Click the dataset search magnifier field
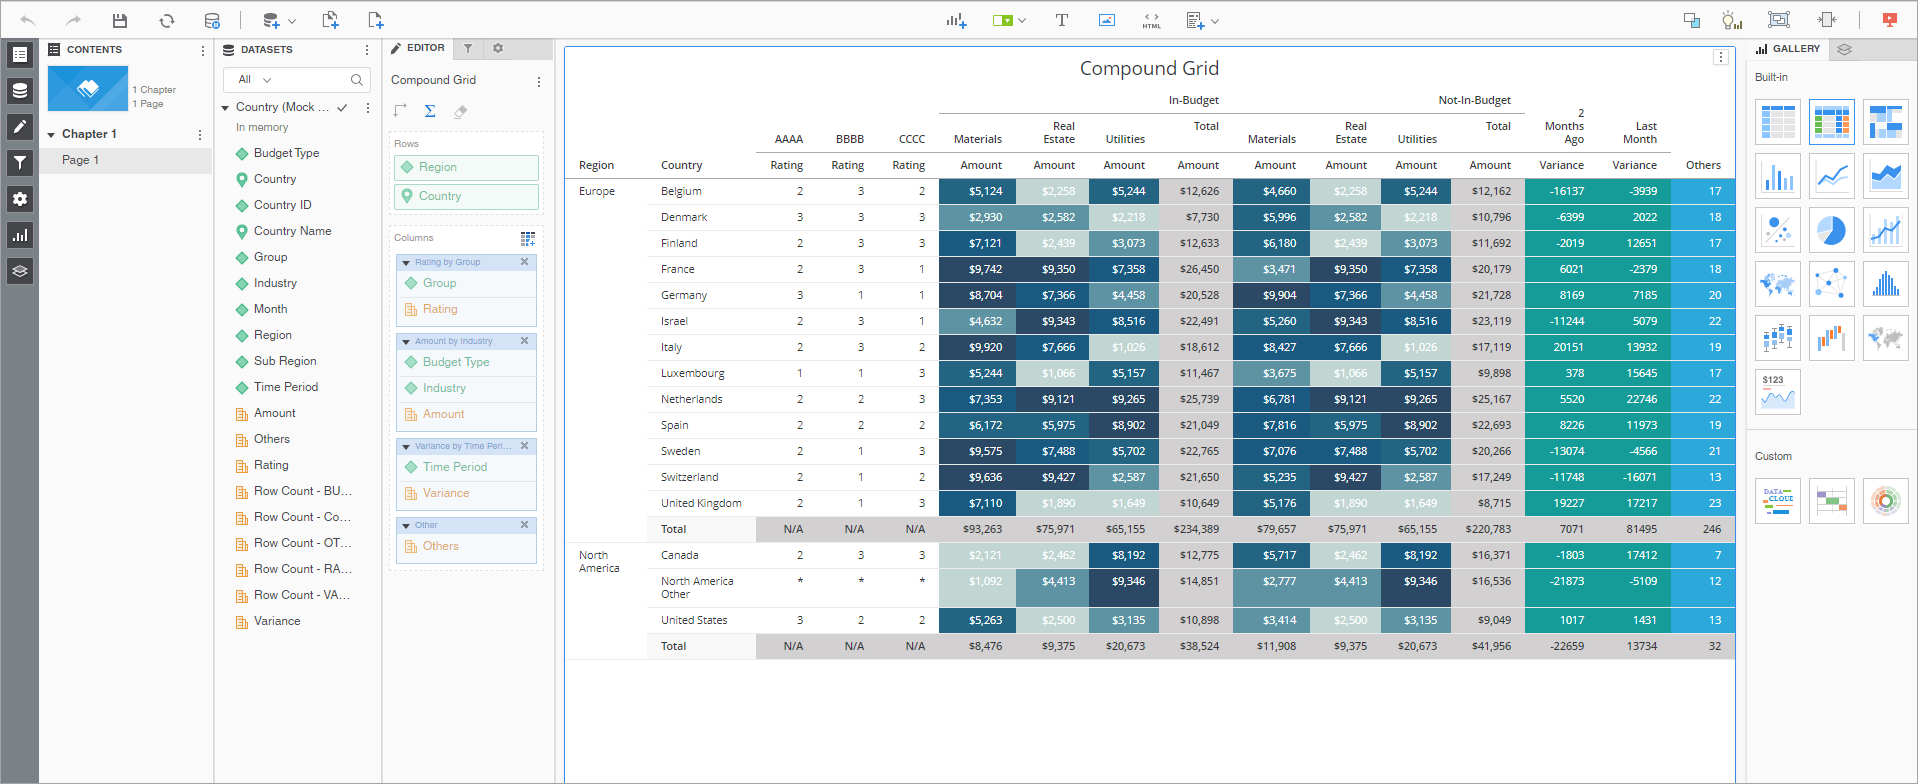This screenshot has height=784, width=1918. (x=356, y=80)
